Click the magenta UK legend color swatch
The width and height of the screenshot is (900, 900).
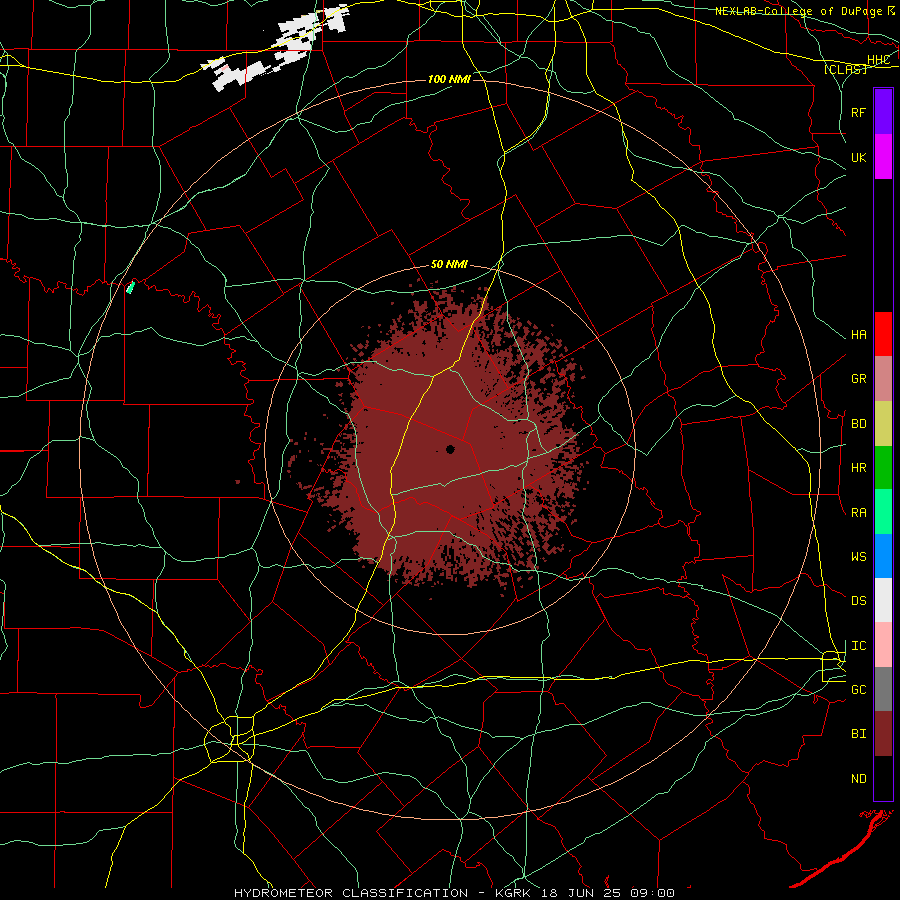click(883, 157)
